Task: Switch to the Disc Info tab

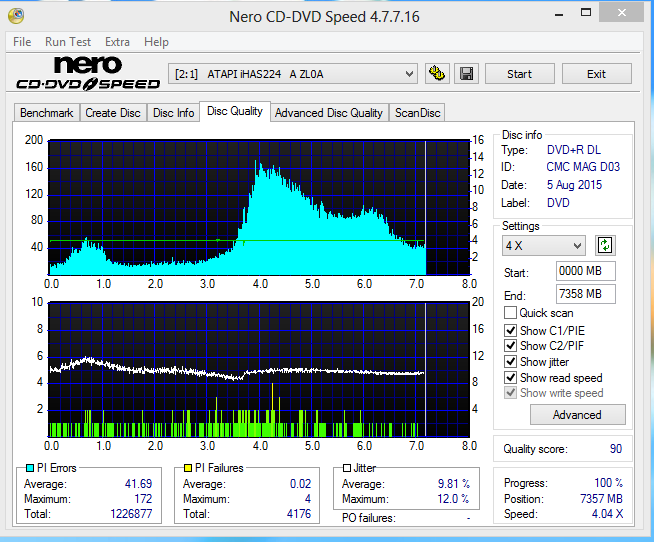Action: pyautogui.click(x=173, y=113)
